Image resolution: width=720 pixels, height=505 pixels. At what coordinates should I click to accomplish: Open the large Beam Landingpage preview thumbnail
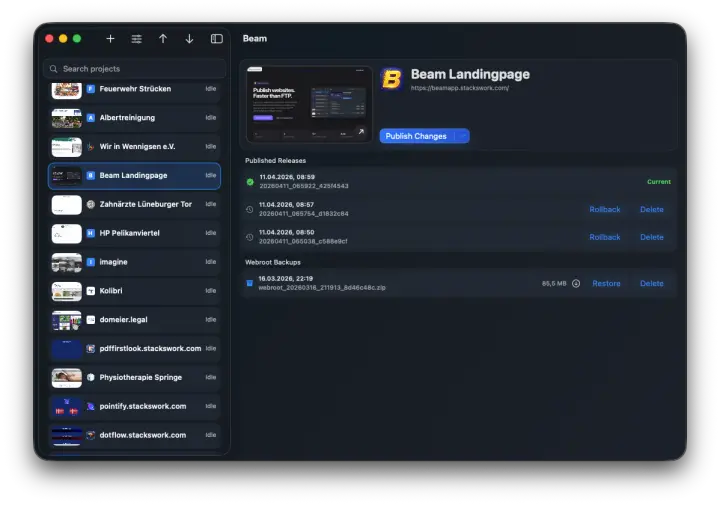[x=309, y=105]
